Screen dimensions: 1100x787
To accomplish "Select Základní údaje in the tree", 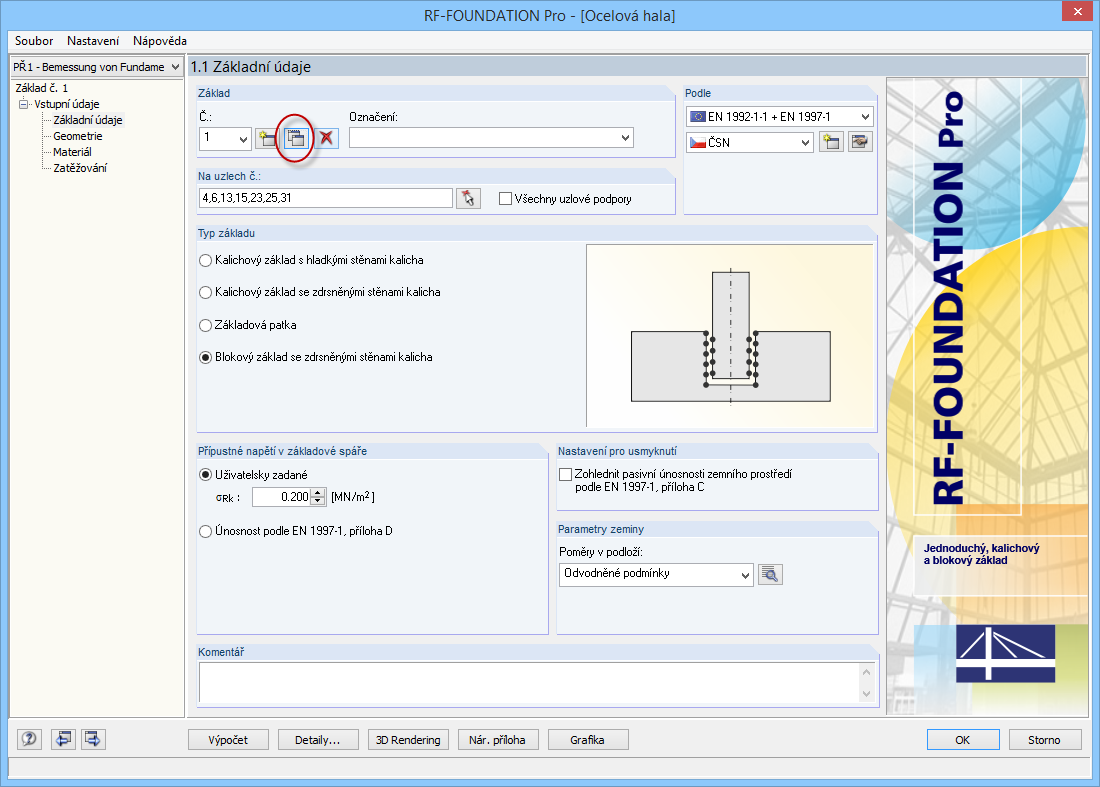I will point(88,120).
